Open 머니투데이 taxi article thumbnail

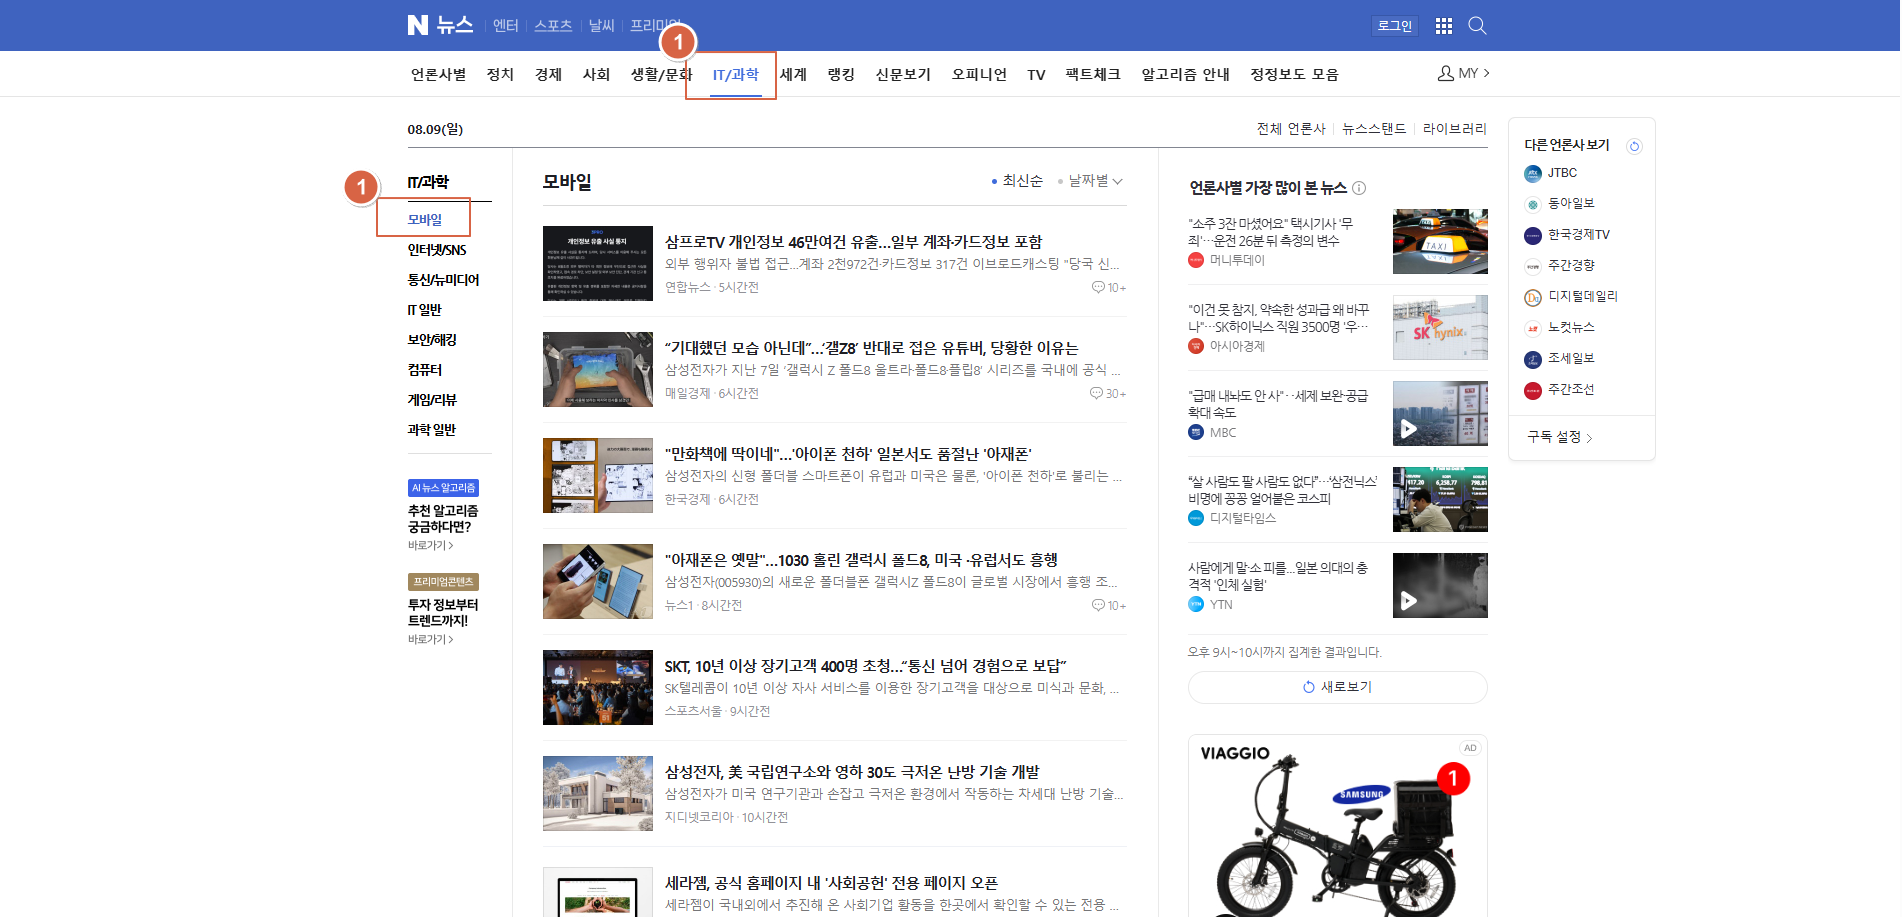[x=1440, y=241]
